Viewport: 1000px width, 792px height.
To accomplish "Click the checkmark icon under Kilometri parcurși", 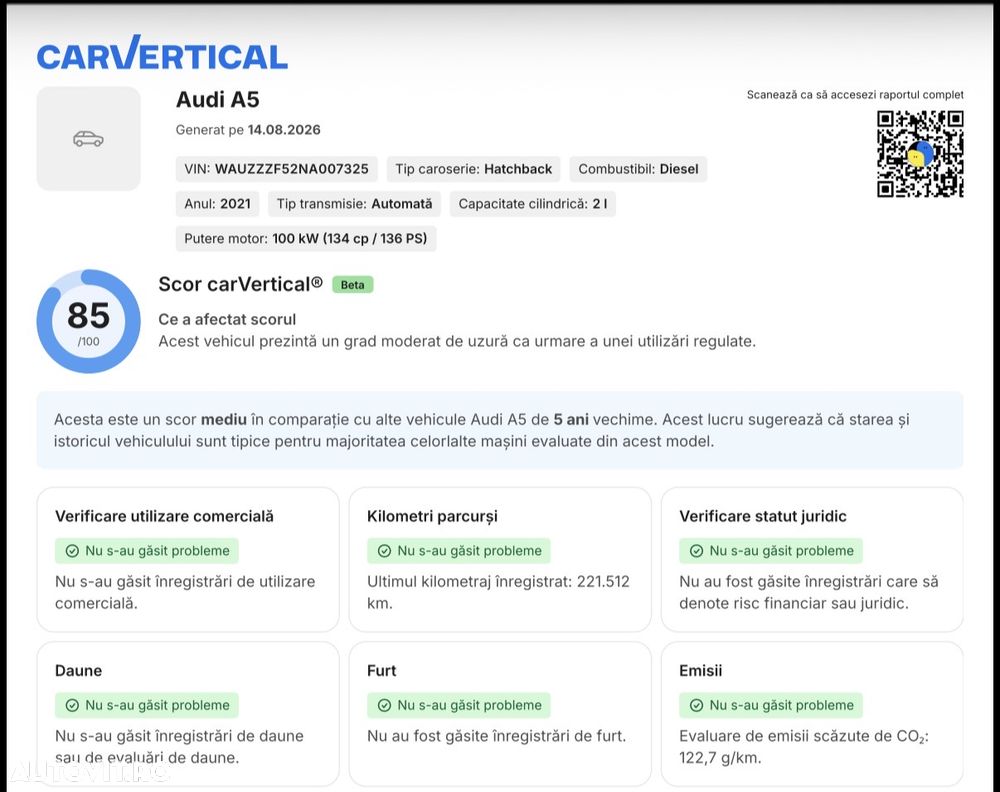I will pyautogui.click(x=385, y=551).
